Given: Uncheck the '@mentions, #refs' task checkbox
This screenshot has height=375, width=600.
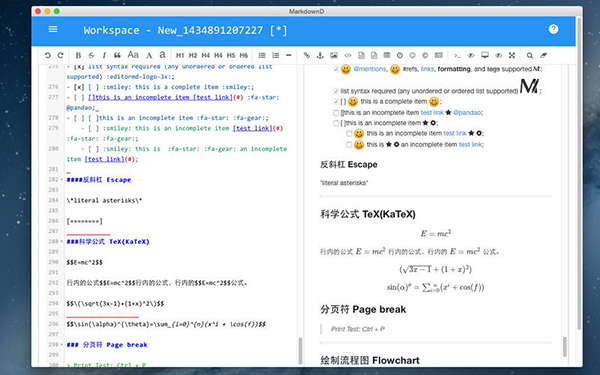Looking at the screenshot, I should coord(336,69).
